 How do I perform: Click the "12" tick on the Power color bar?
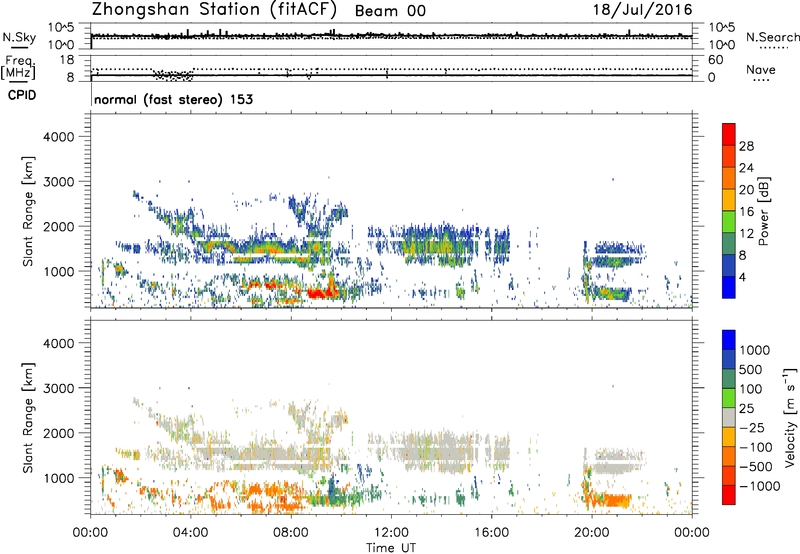click(x=746, y=234)
